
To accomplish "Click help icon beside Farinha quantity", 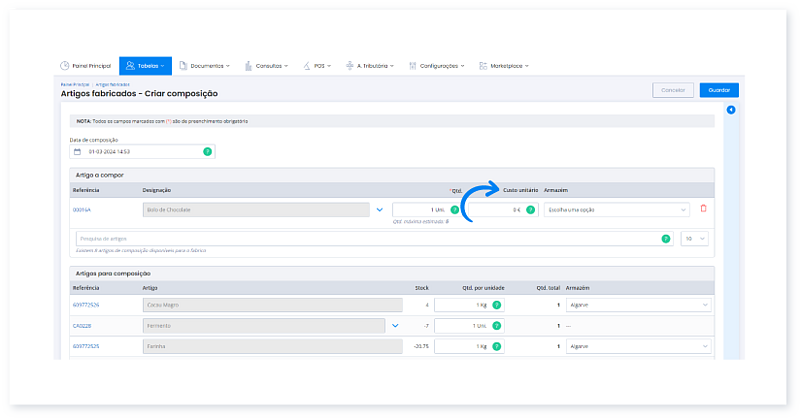I will [x=497, y=346].
